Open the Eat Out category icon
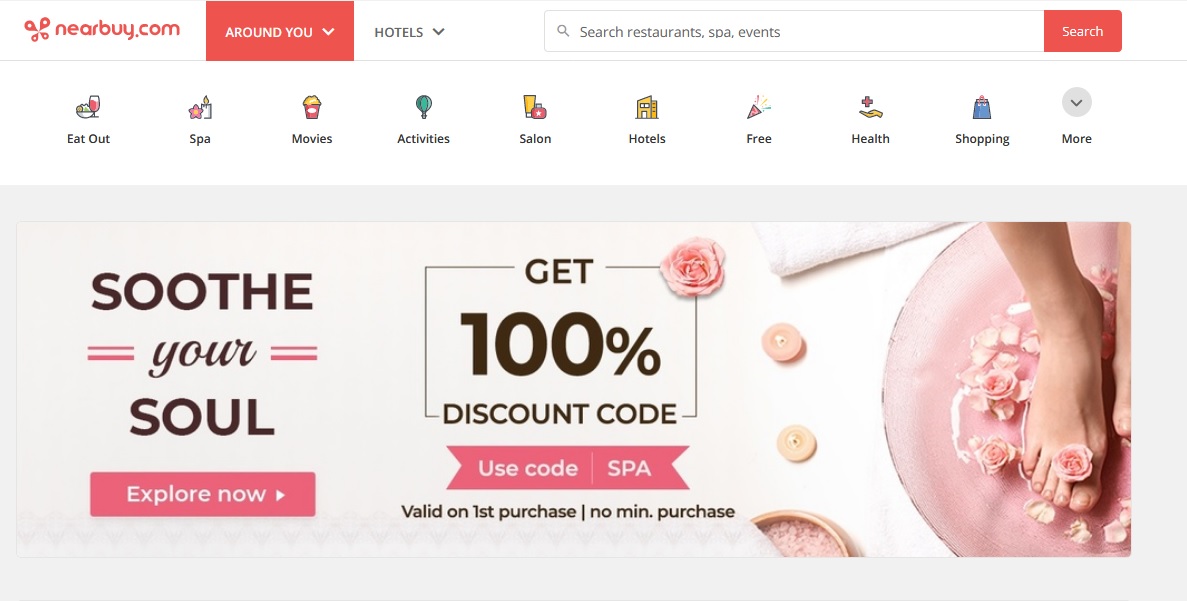Screen dimensions: 1187x601 [x=89, y=107]
